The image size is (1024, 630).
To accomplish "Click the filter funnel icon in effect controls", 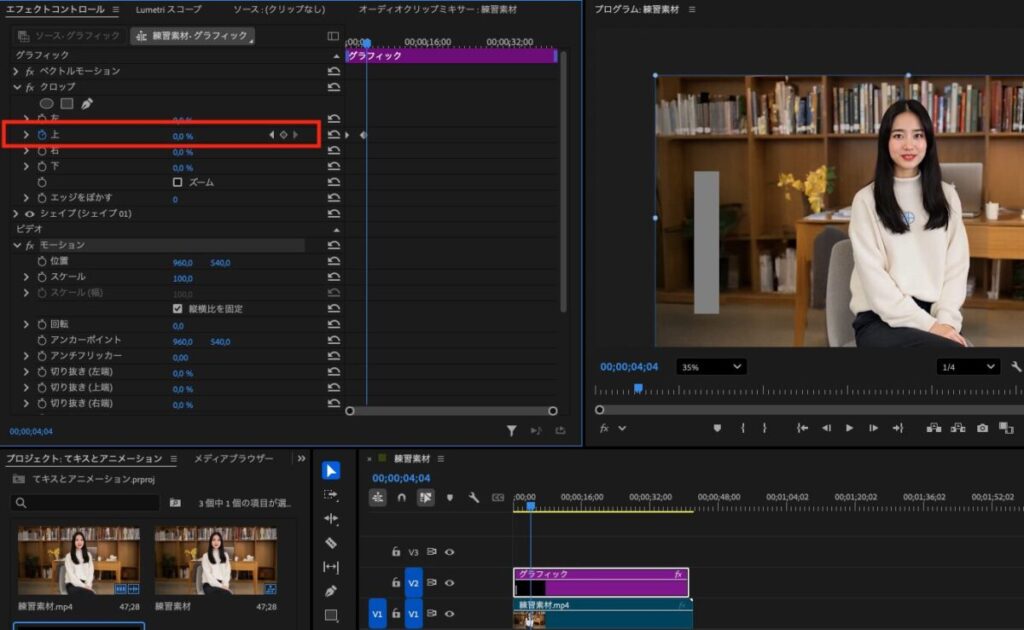I will point(511,430).
